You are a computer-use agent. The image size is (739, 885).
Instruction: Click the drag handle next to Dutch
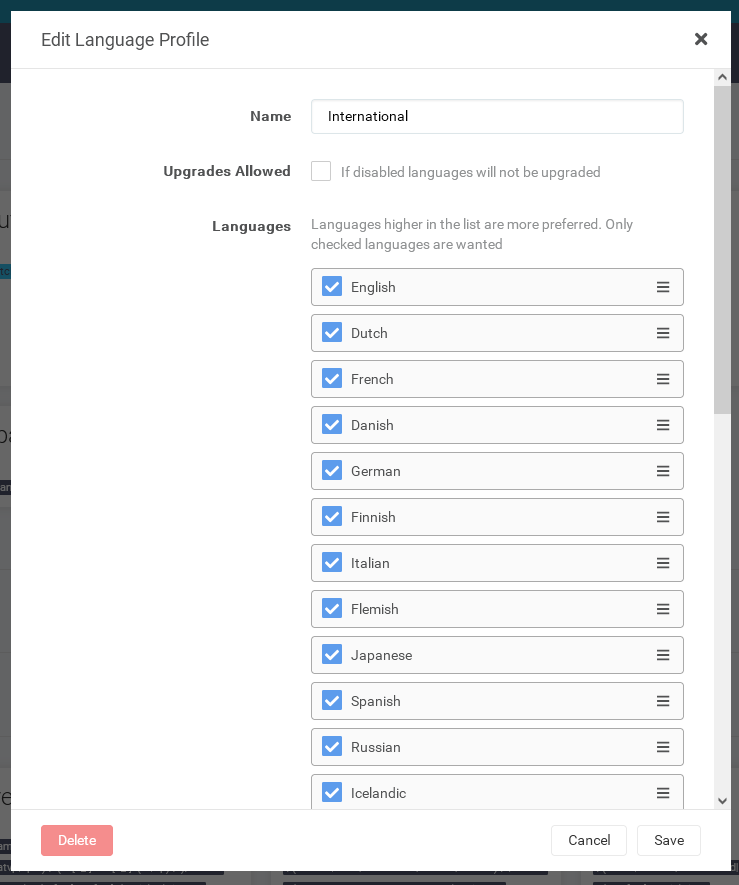coord(663,333)
